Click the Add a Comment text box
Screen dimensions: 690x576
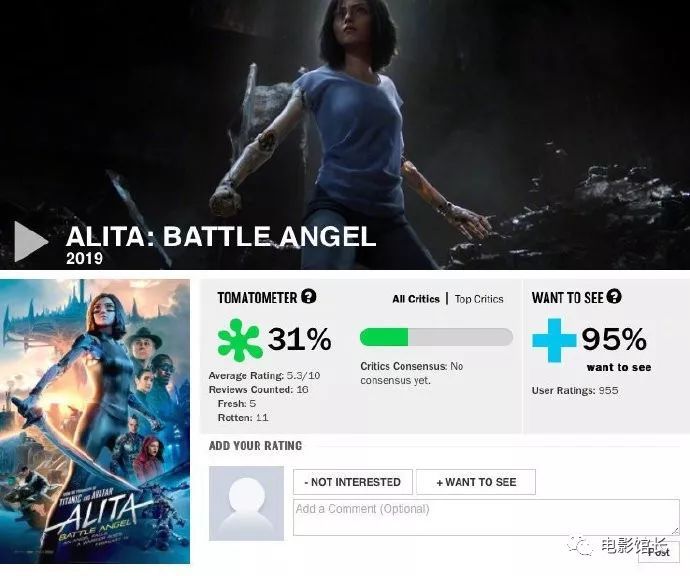click(486, 517)
